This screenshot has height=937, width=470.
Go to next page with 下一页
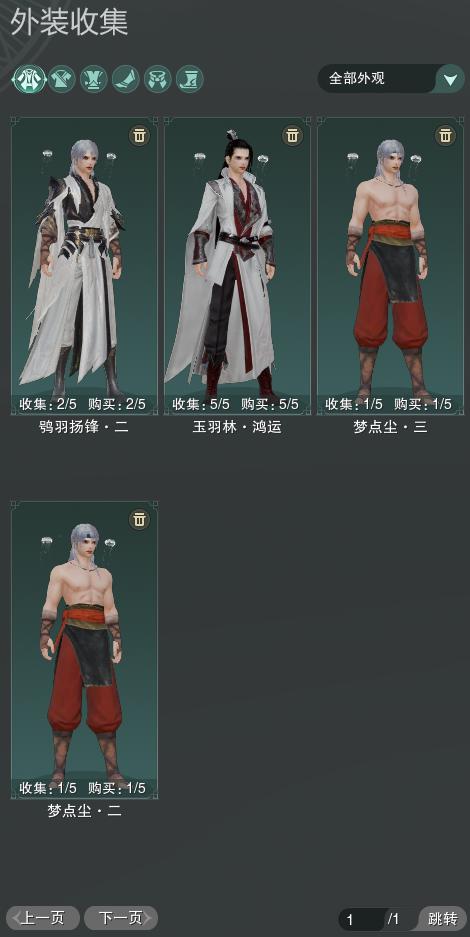pyautogui.click(x=121, y=918)
